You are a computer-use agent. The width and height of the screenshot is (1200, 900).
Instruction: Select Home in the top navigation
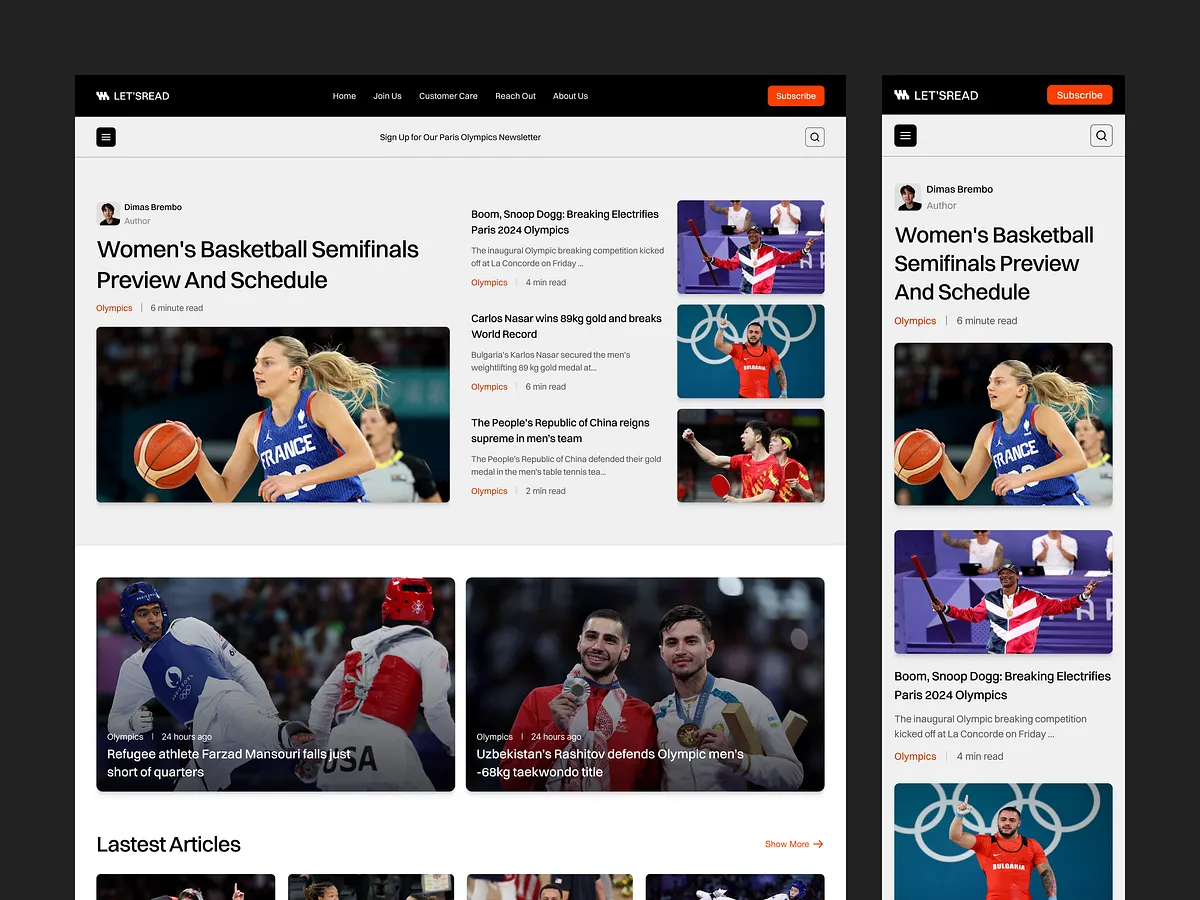pos(344,96)
